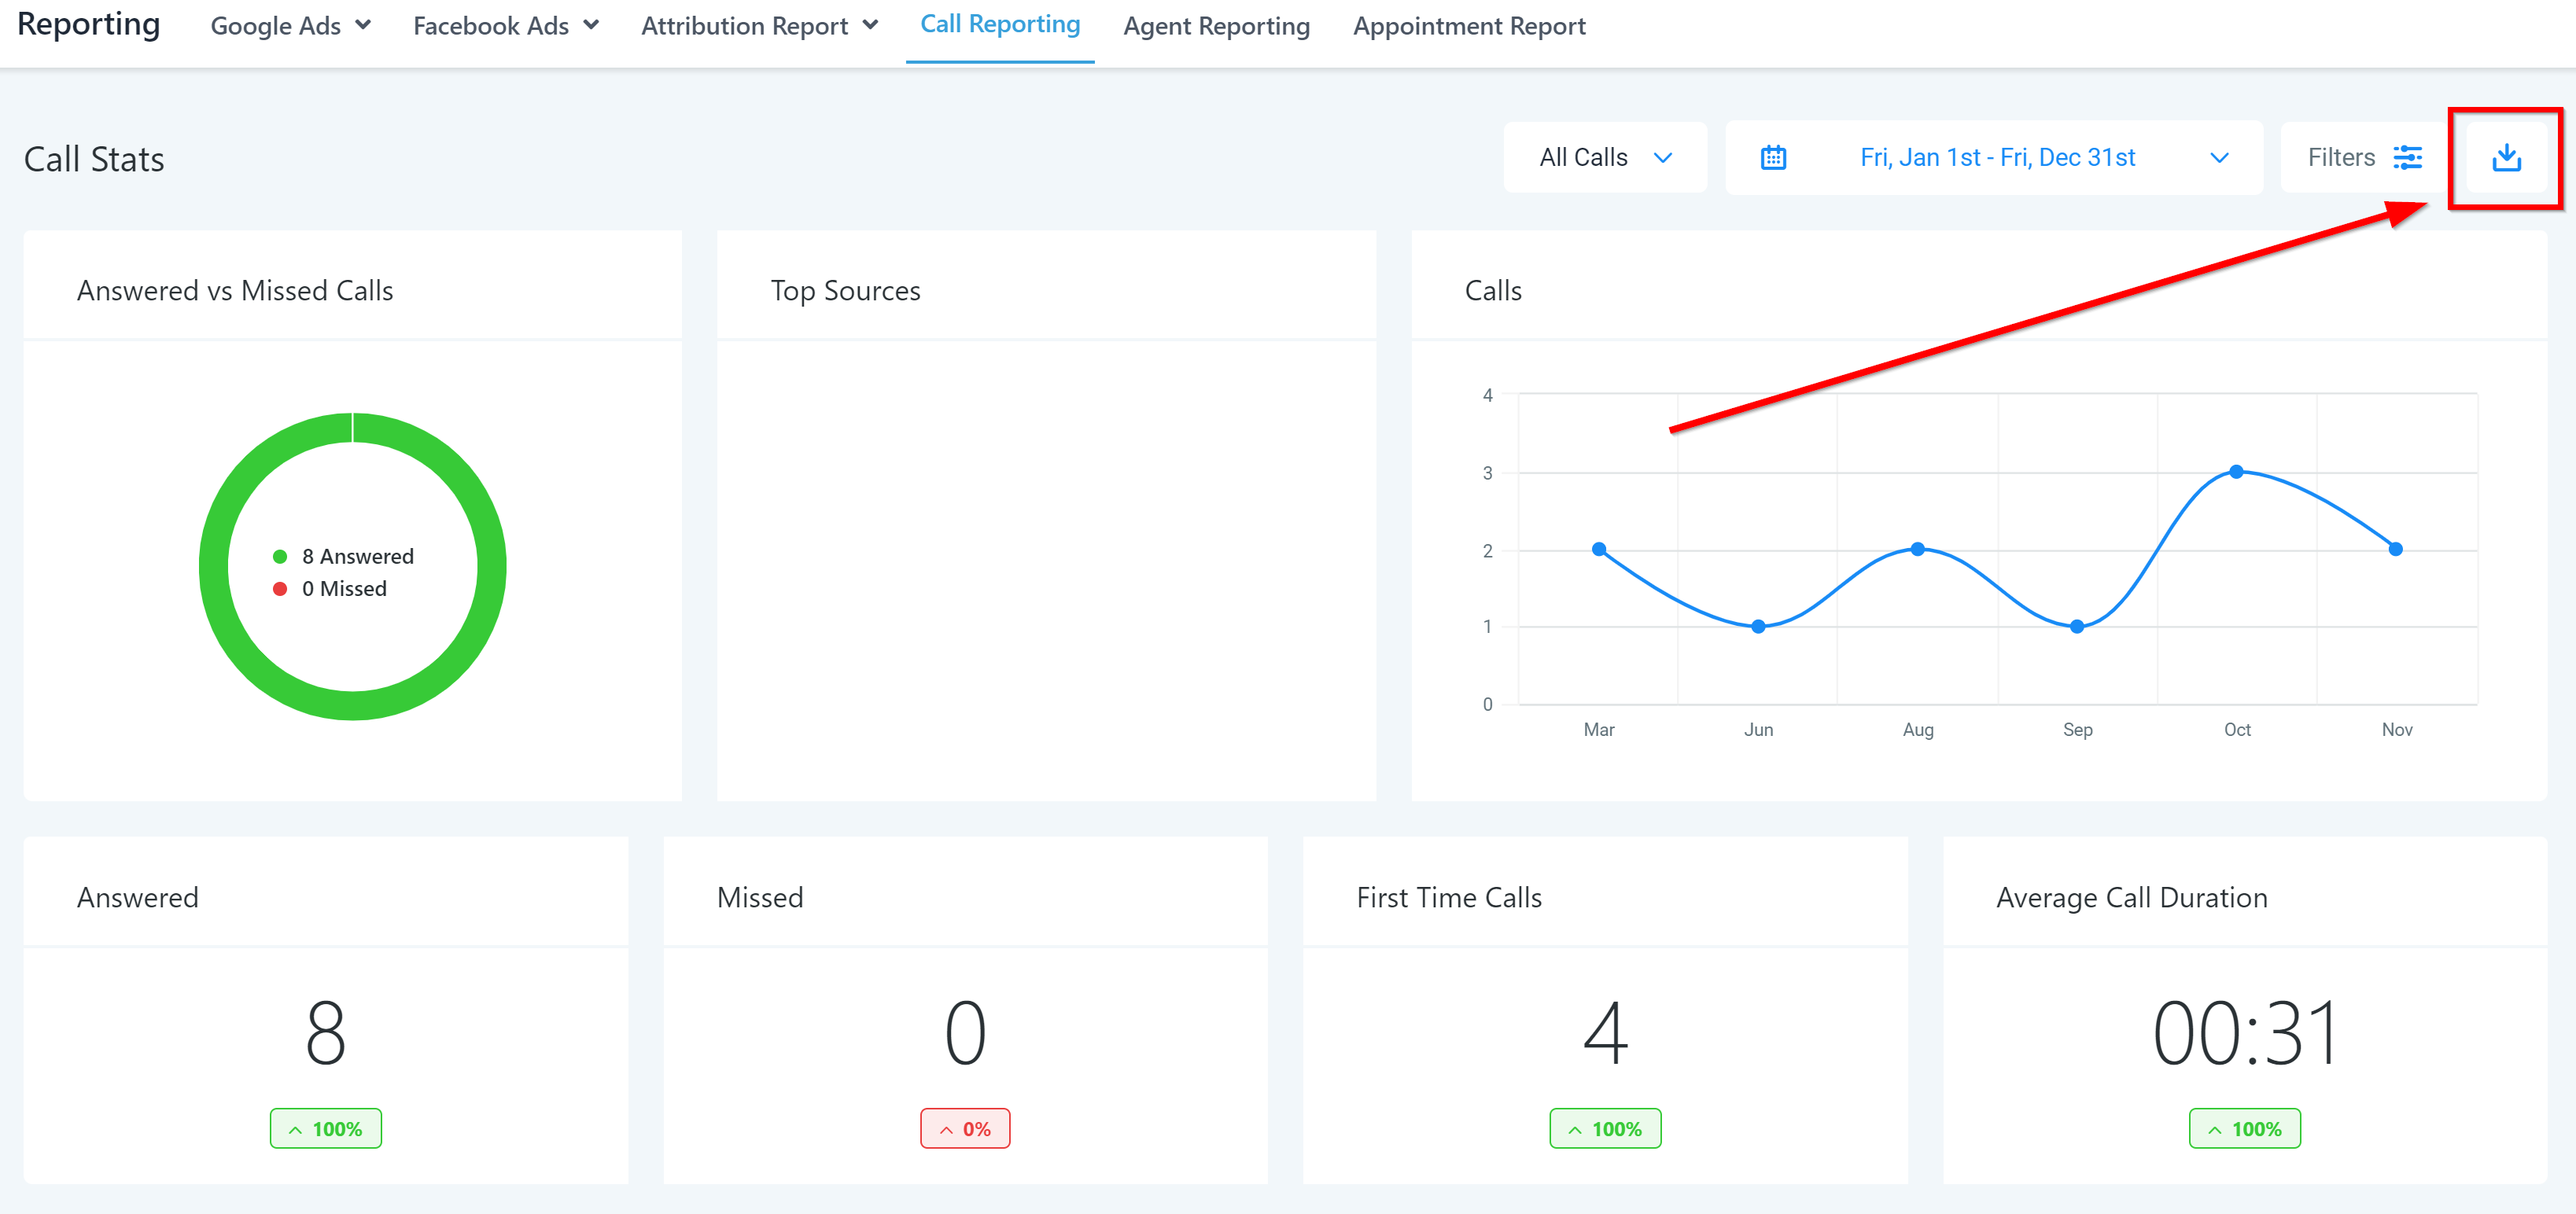Click the download export icon

point(2505,158)
